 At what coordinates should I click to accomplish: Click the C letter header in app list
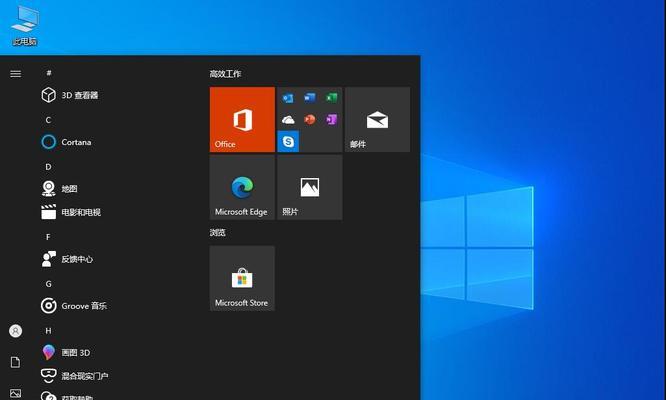point(48,120)
